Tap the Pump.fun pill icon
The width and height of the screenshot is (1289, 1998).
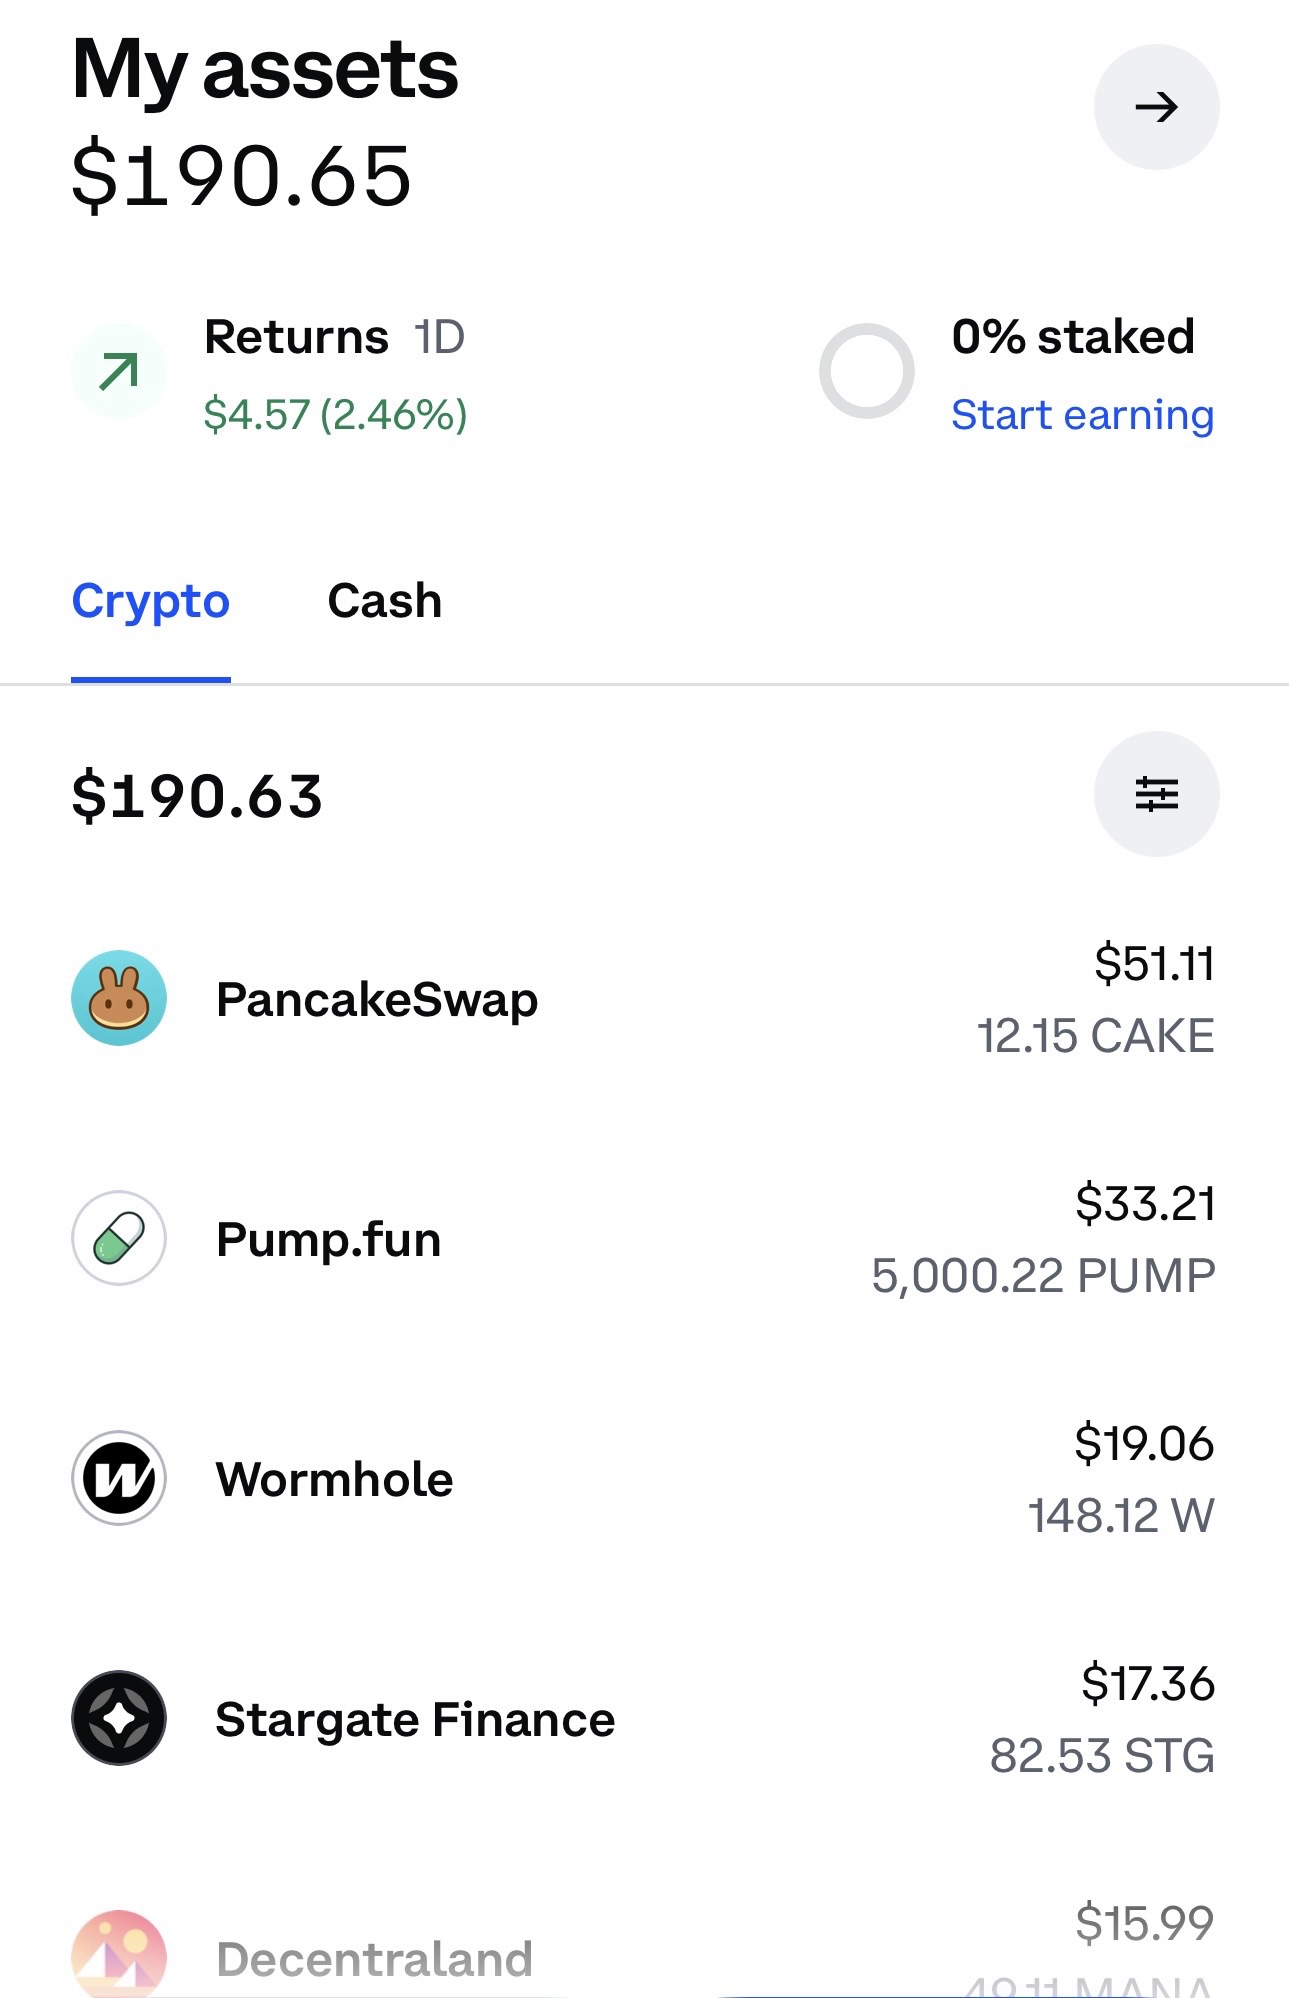(x=119, y=1238)
